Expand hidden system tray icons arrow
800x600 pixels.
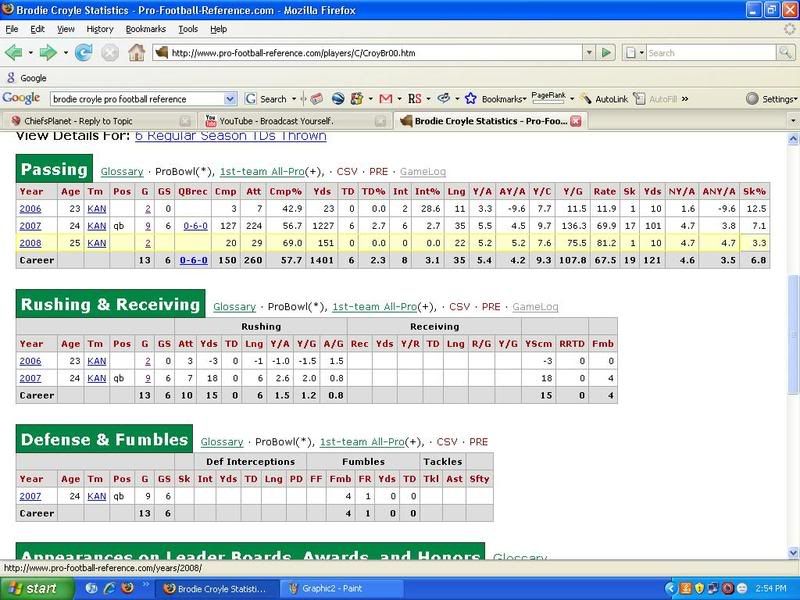tap(671, 589)
